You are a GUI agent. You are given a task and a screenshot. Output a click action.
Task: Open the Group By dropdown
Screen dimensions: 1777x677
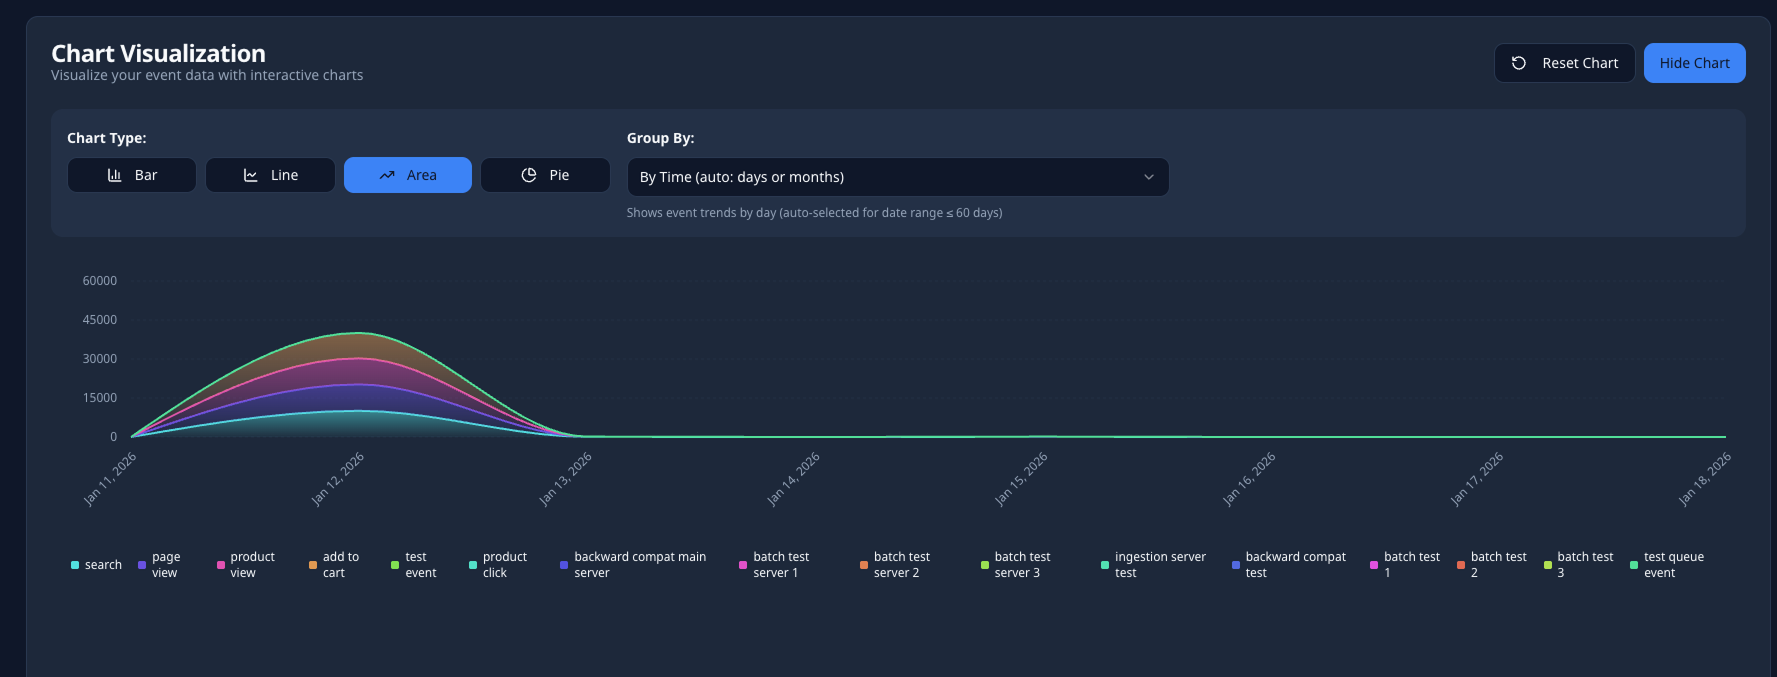point(898,177)
